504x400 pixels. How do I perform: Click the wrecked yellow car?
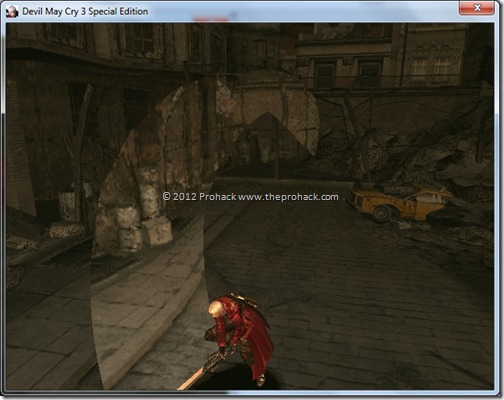click(x=401, y=205)
